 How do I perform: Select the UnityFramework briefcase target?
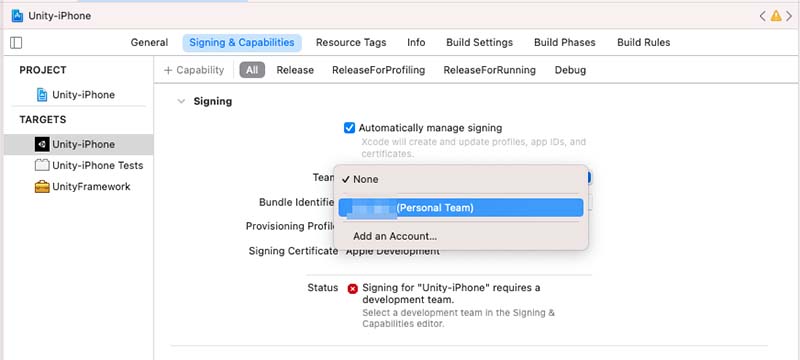(82, 187)
